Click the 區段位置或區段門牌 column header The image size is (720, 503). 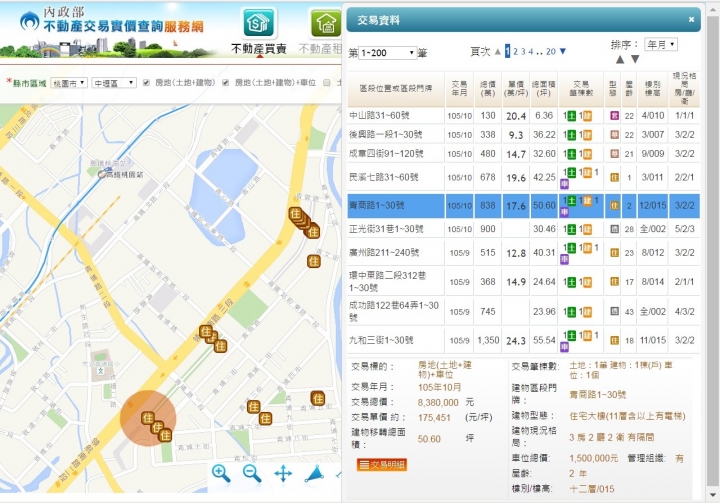coord(396,89)
